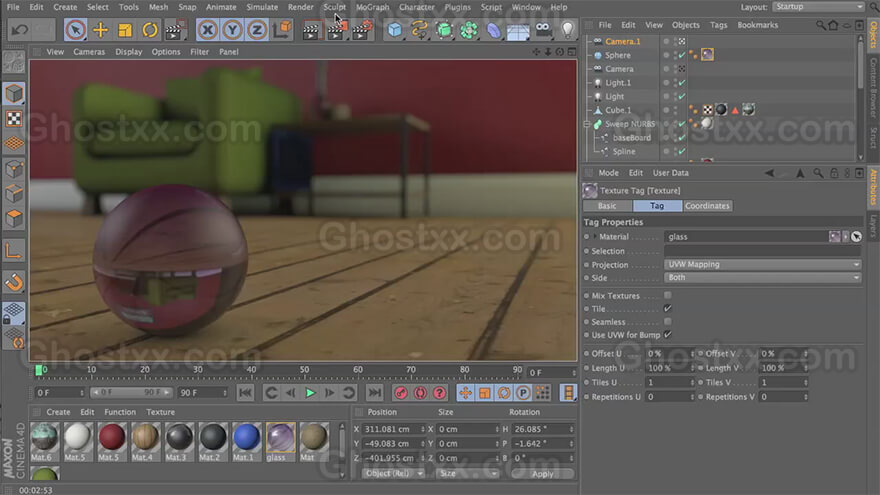Collapse the Sweep NURBS tree item
This screenshot has width=880, height=495.
click(x=588, y=124)
